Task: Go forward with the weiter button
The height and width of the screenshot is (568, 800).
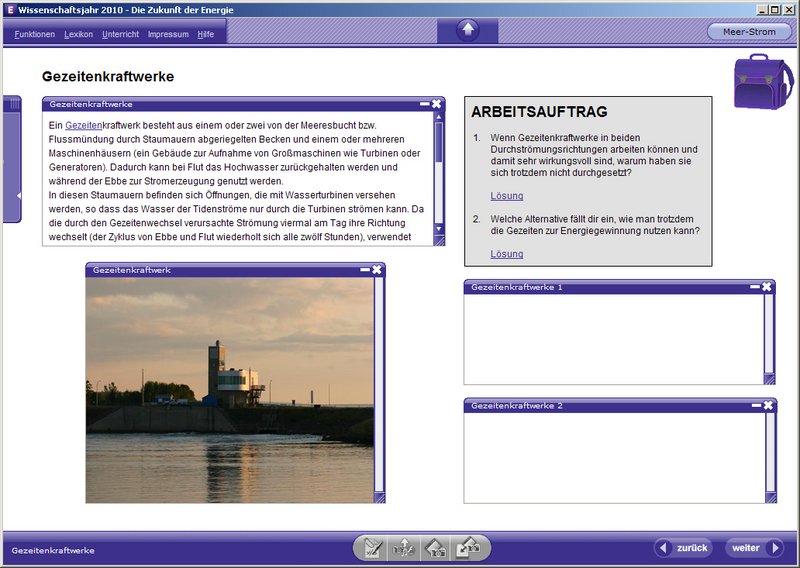Action: pyautogui.click(x=755, y=548)
